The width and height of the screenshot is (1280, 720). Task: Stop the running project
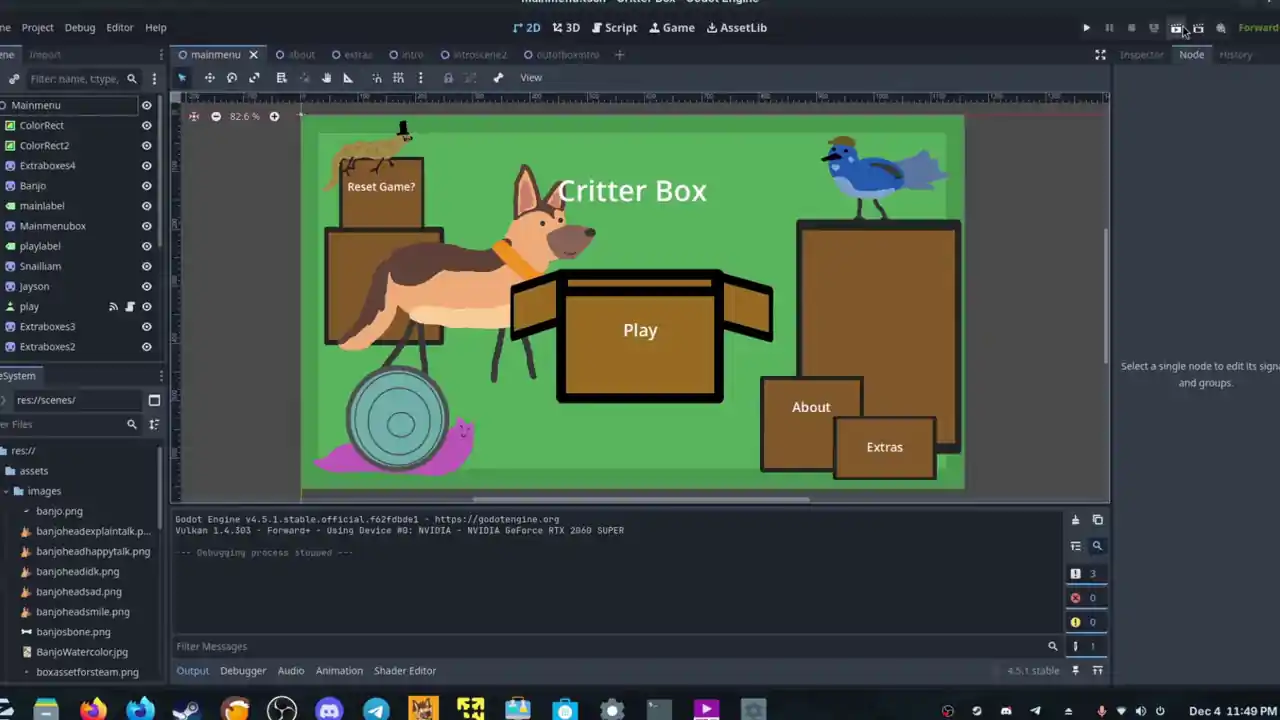(x=1131, y=28)
